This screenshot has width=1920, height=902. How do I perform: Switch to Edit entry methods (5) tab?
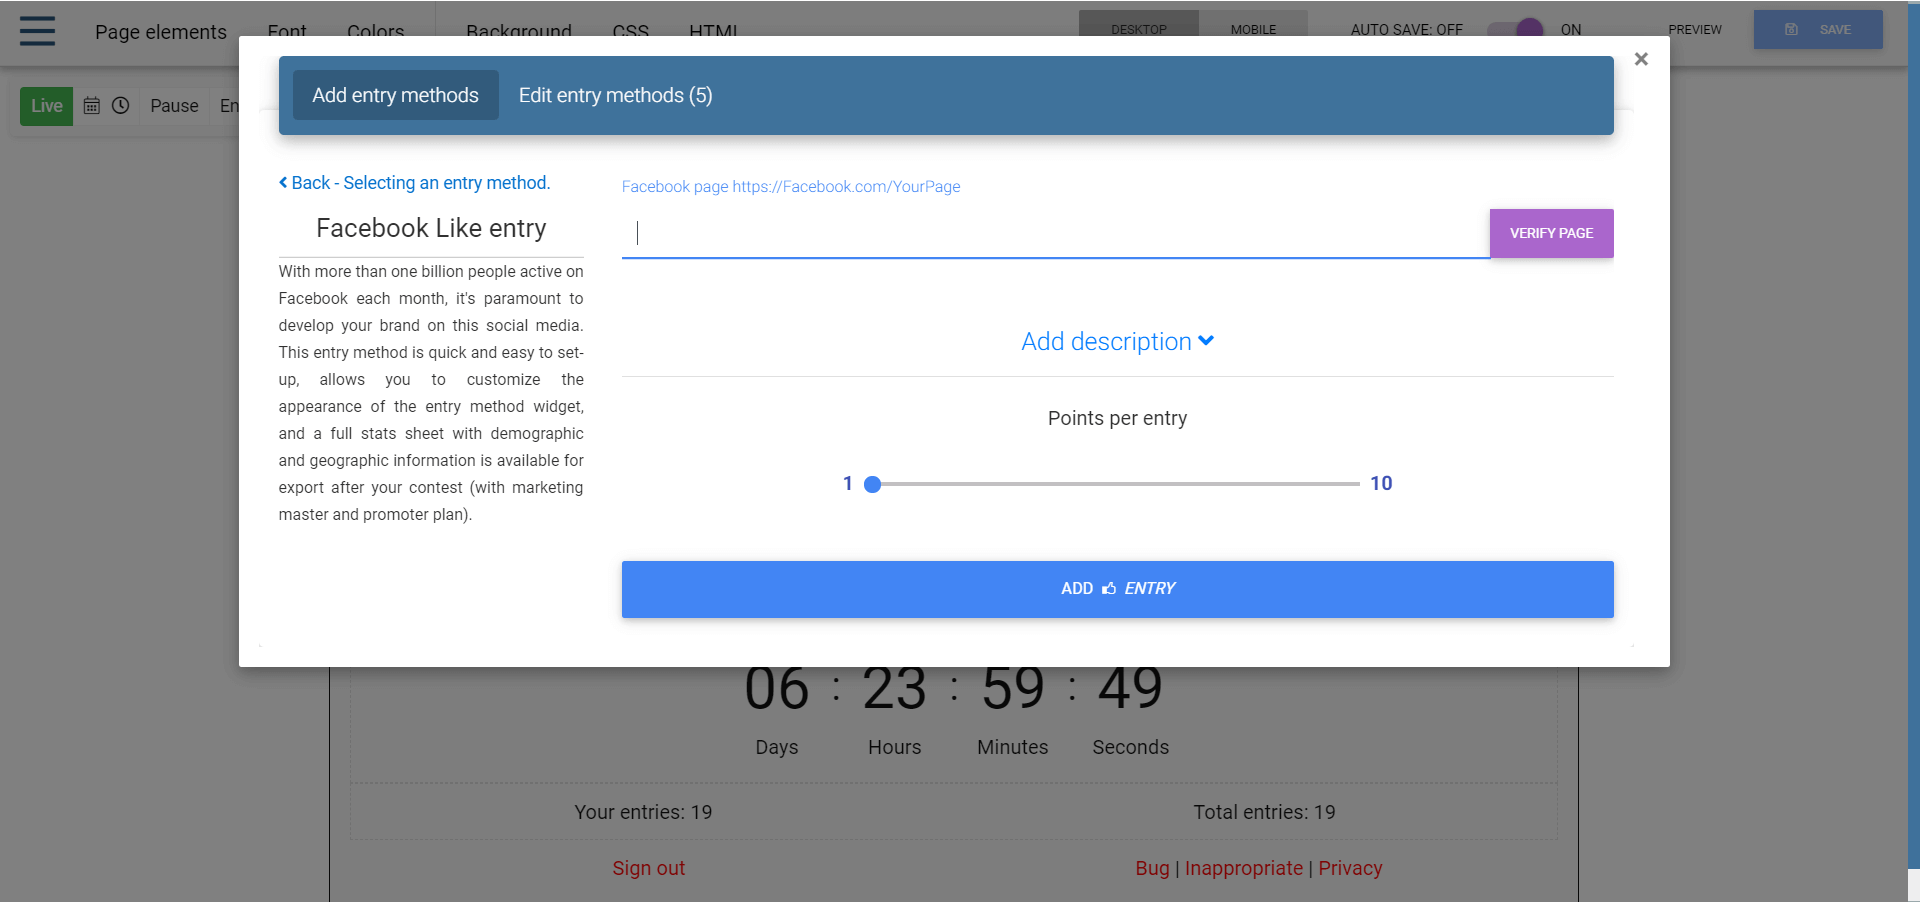tap(615, 95)
